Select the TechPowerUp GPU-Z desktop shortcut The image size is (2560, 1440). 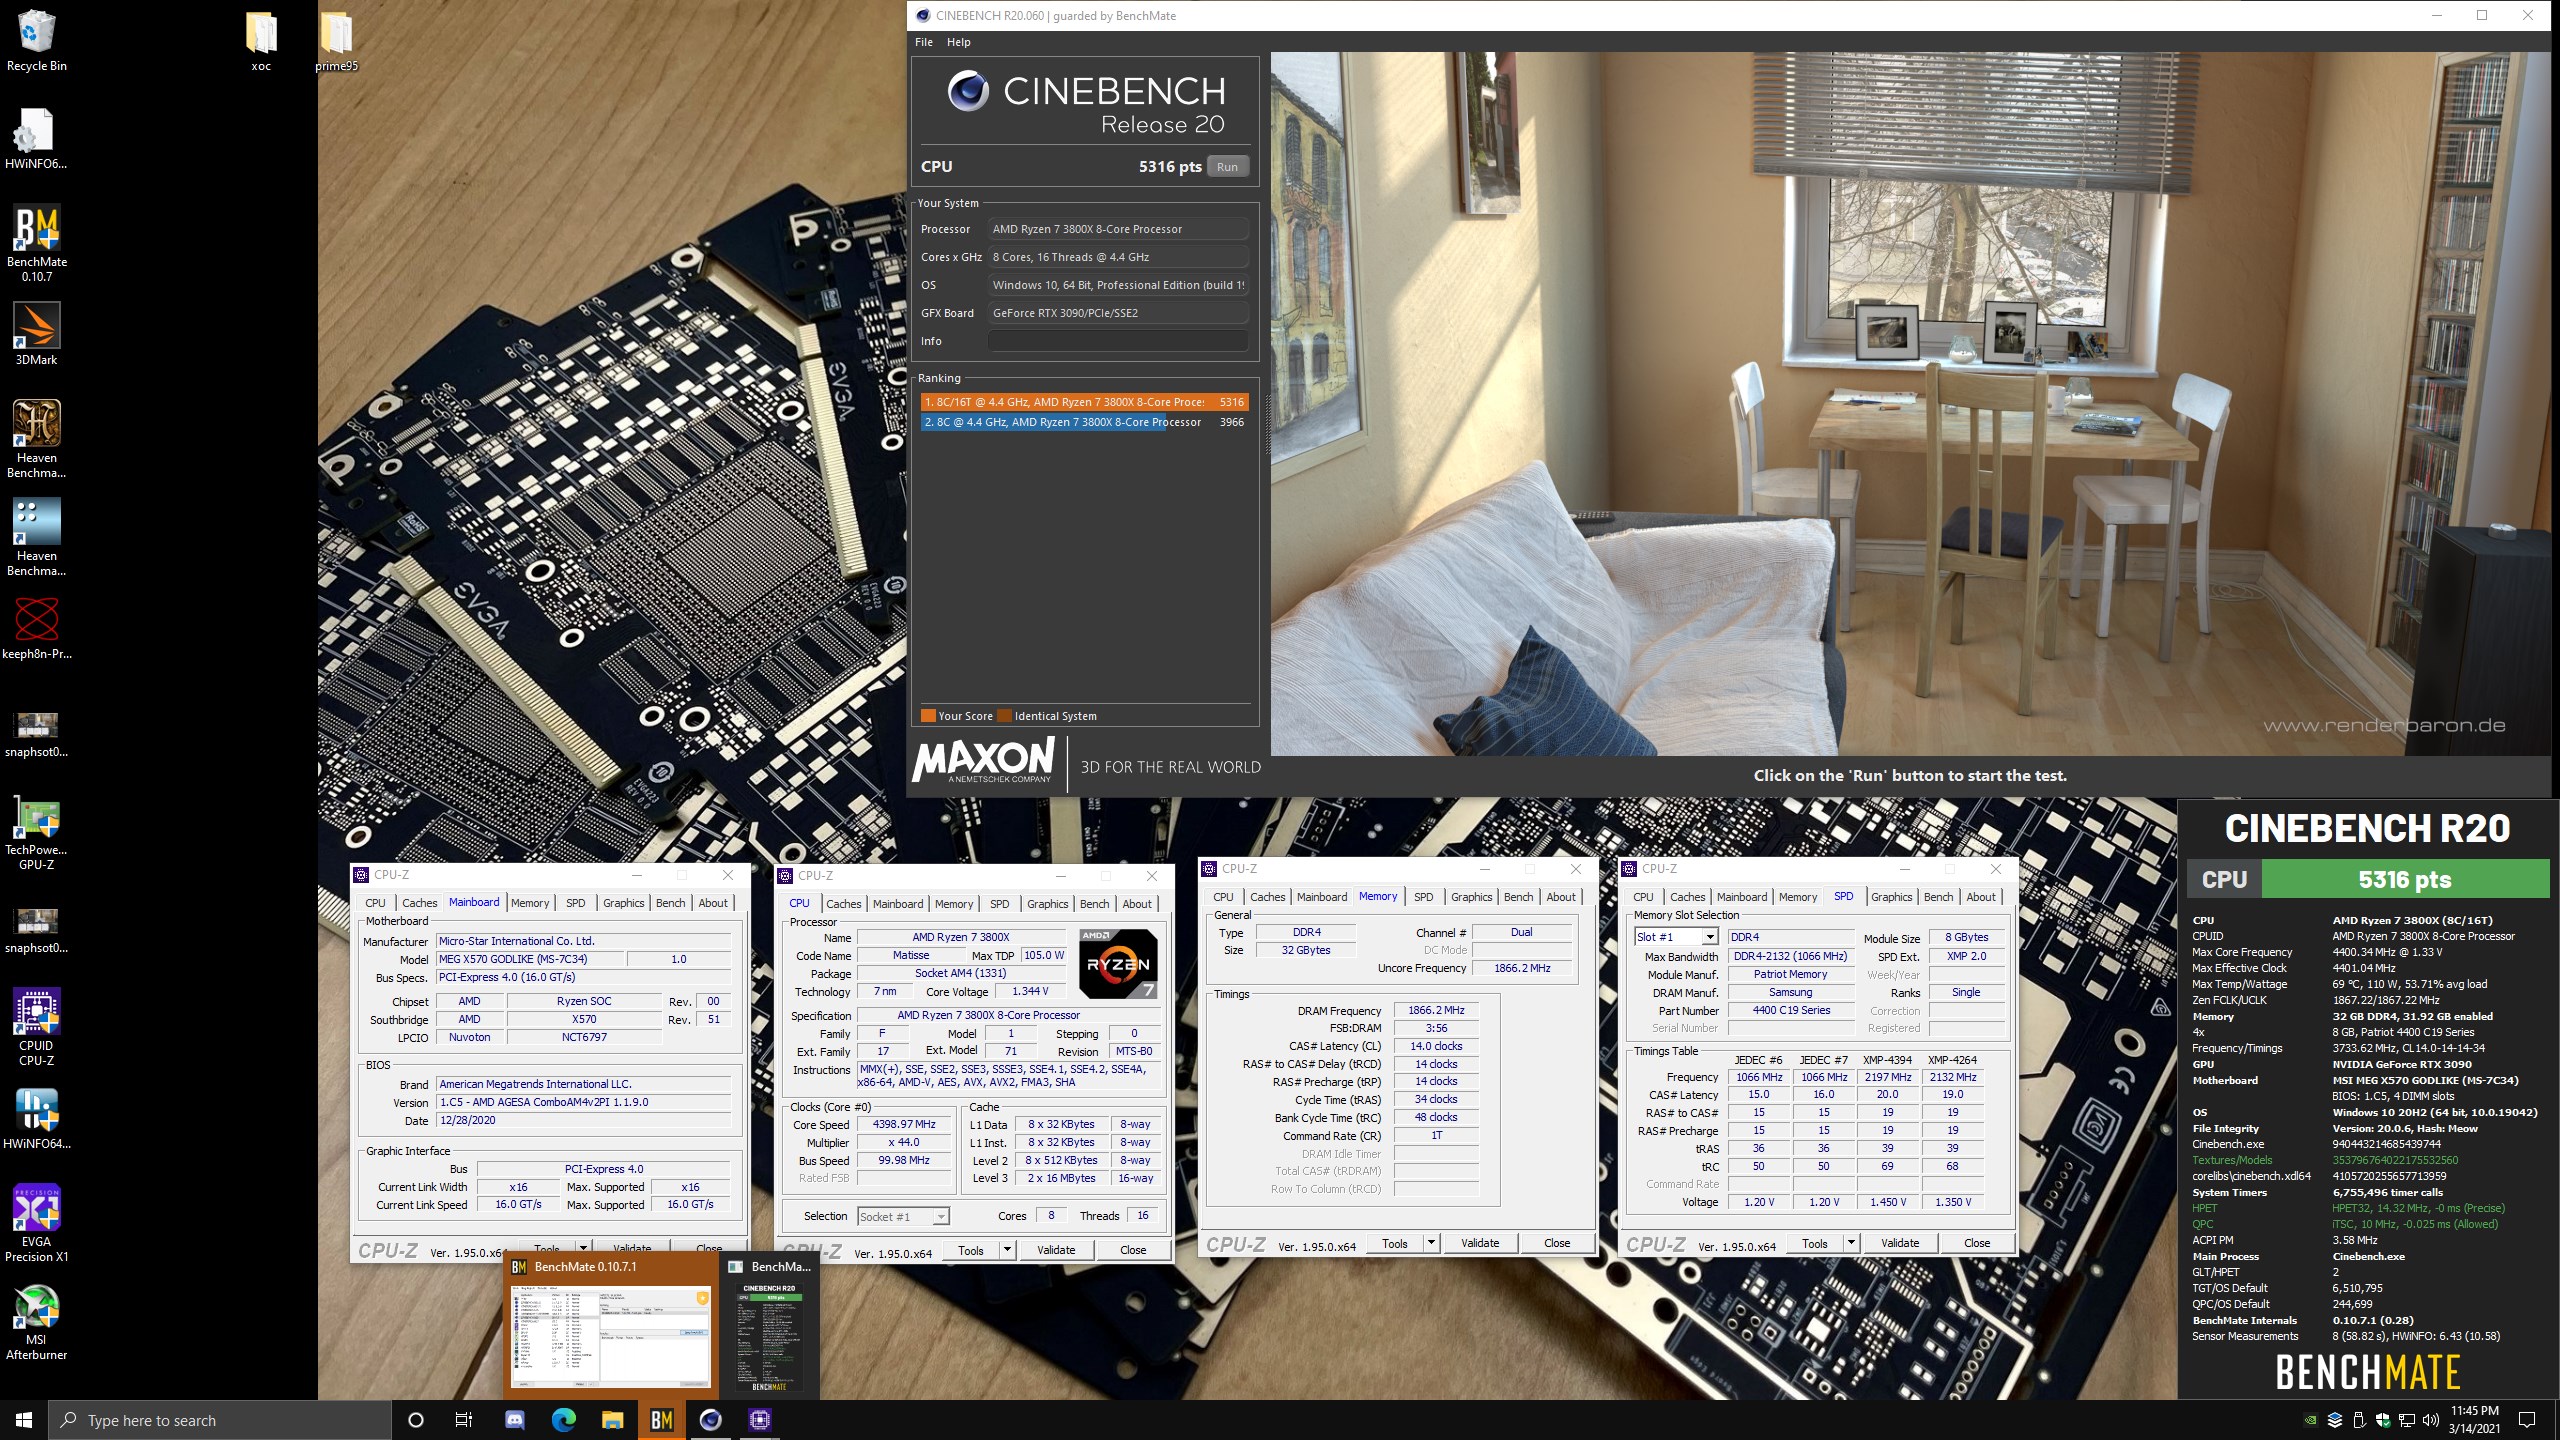click(36, 832)
